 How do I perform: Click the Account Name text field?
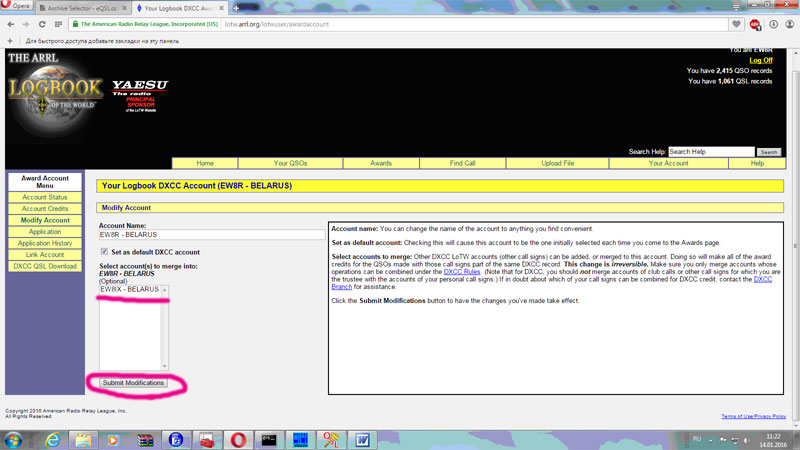[210, 235]
